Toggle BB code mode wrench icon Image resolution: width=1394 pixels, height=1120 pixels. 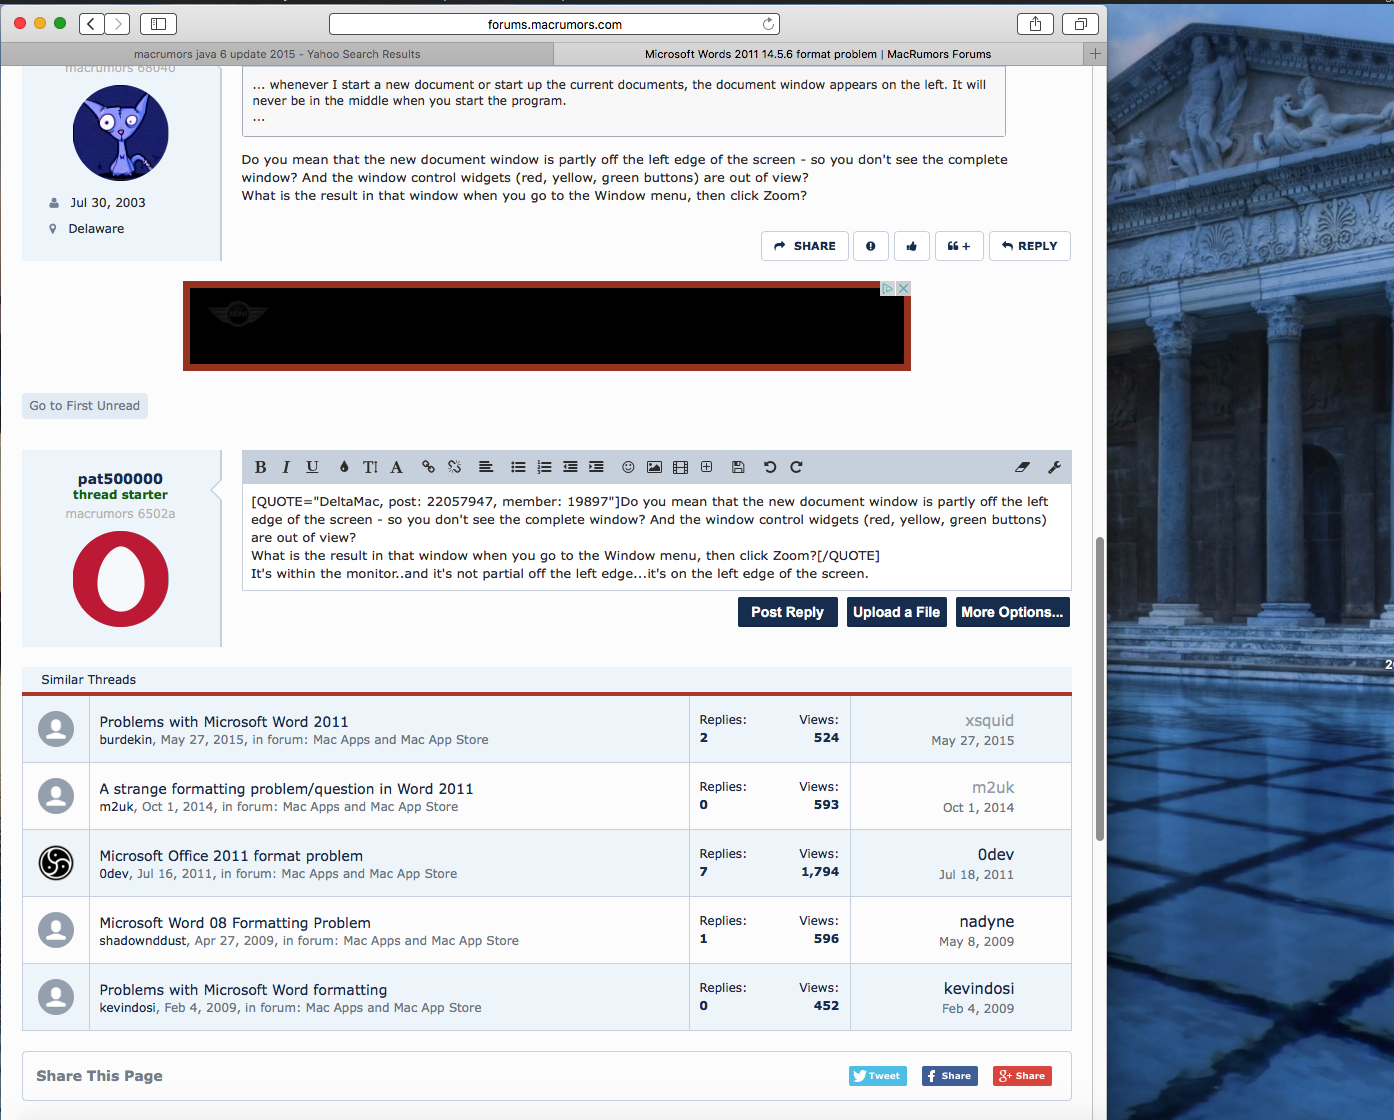point(1054,467)
